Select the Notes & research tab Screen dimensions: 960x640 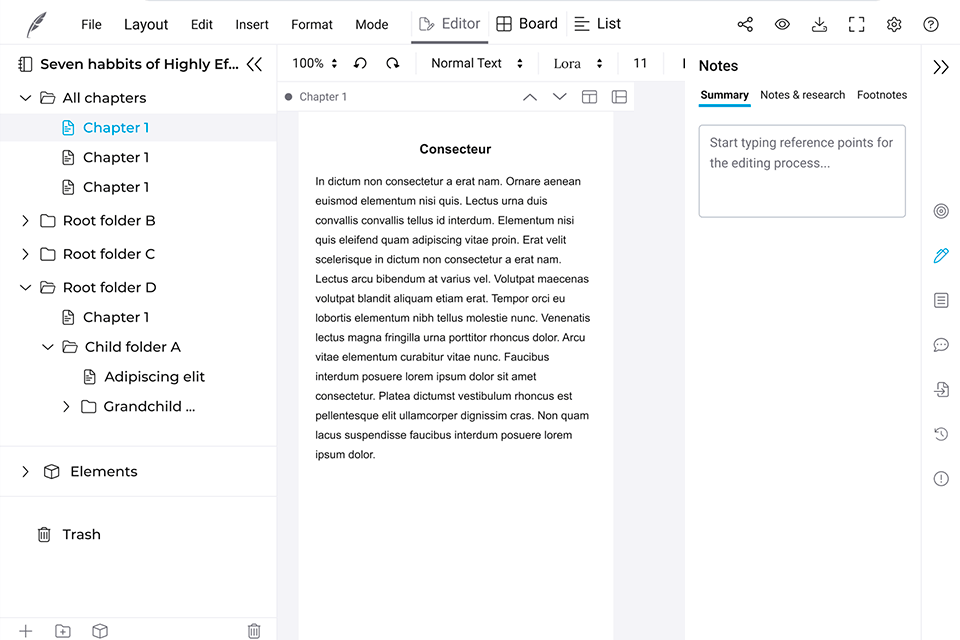point(802,95)
